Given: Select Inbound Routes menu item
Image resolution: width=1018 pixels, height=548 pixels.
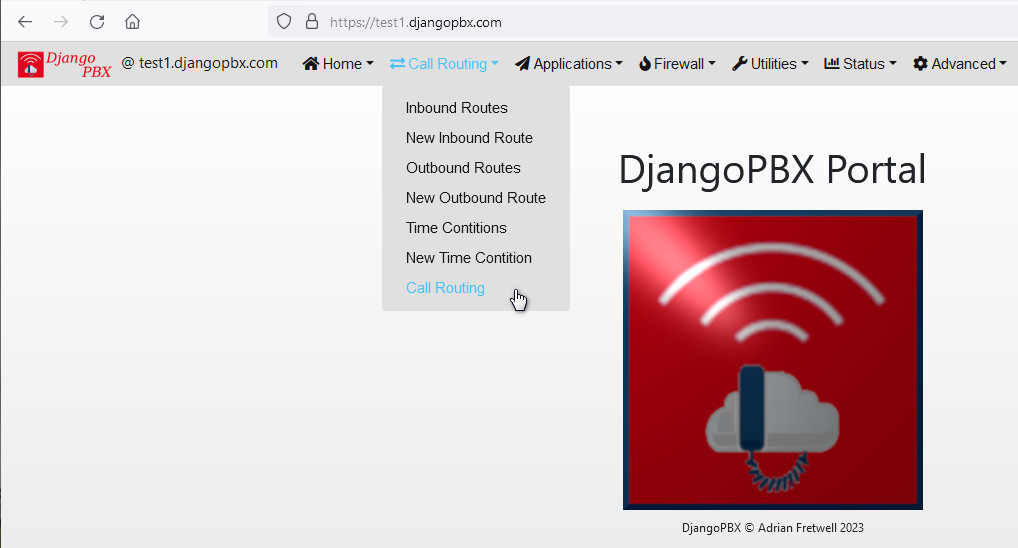Looking at the screenshot, I should (457, 108).
